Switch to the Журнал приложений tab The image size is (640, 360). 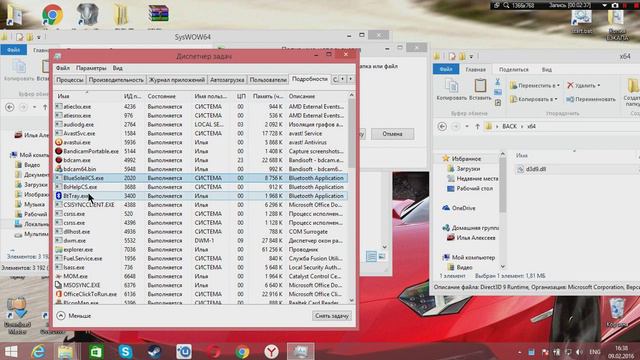(177, 80)
